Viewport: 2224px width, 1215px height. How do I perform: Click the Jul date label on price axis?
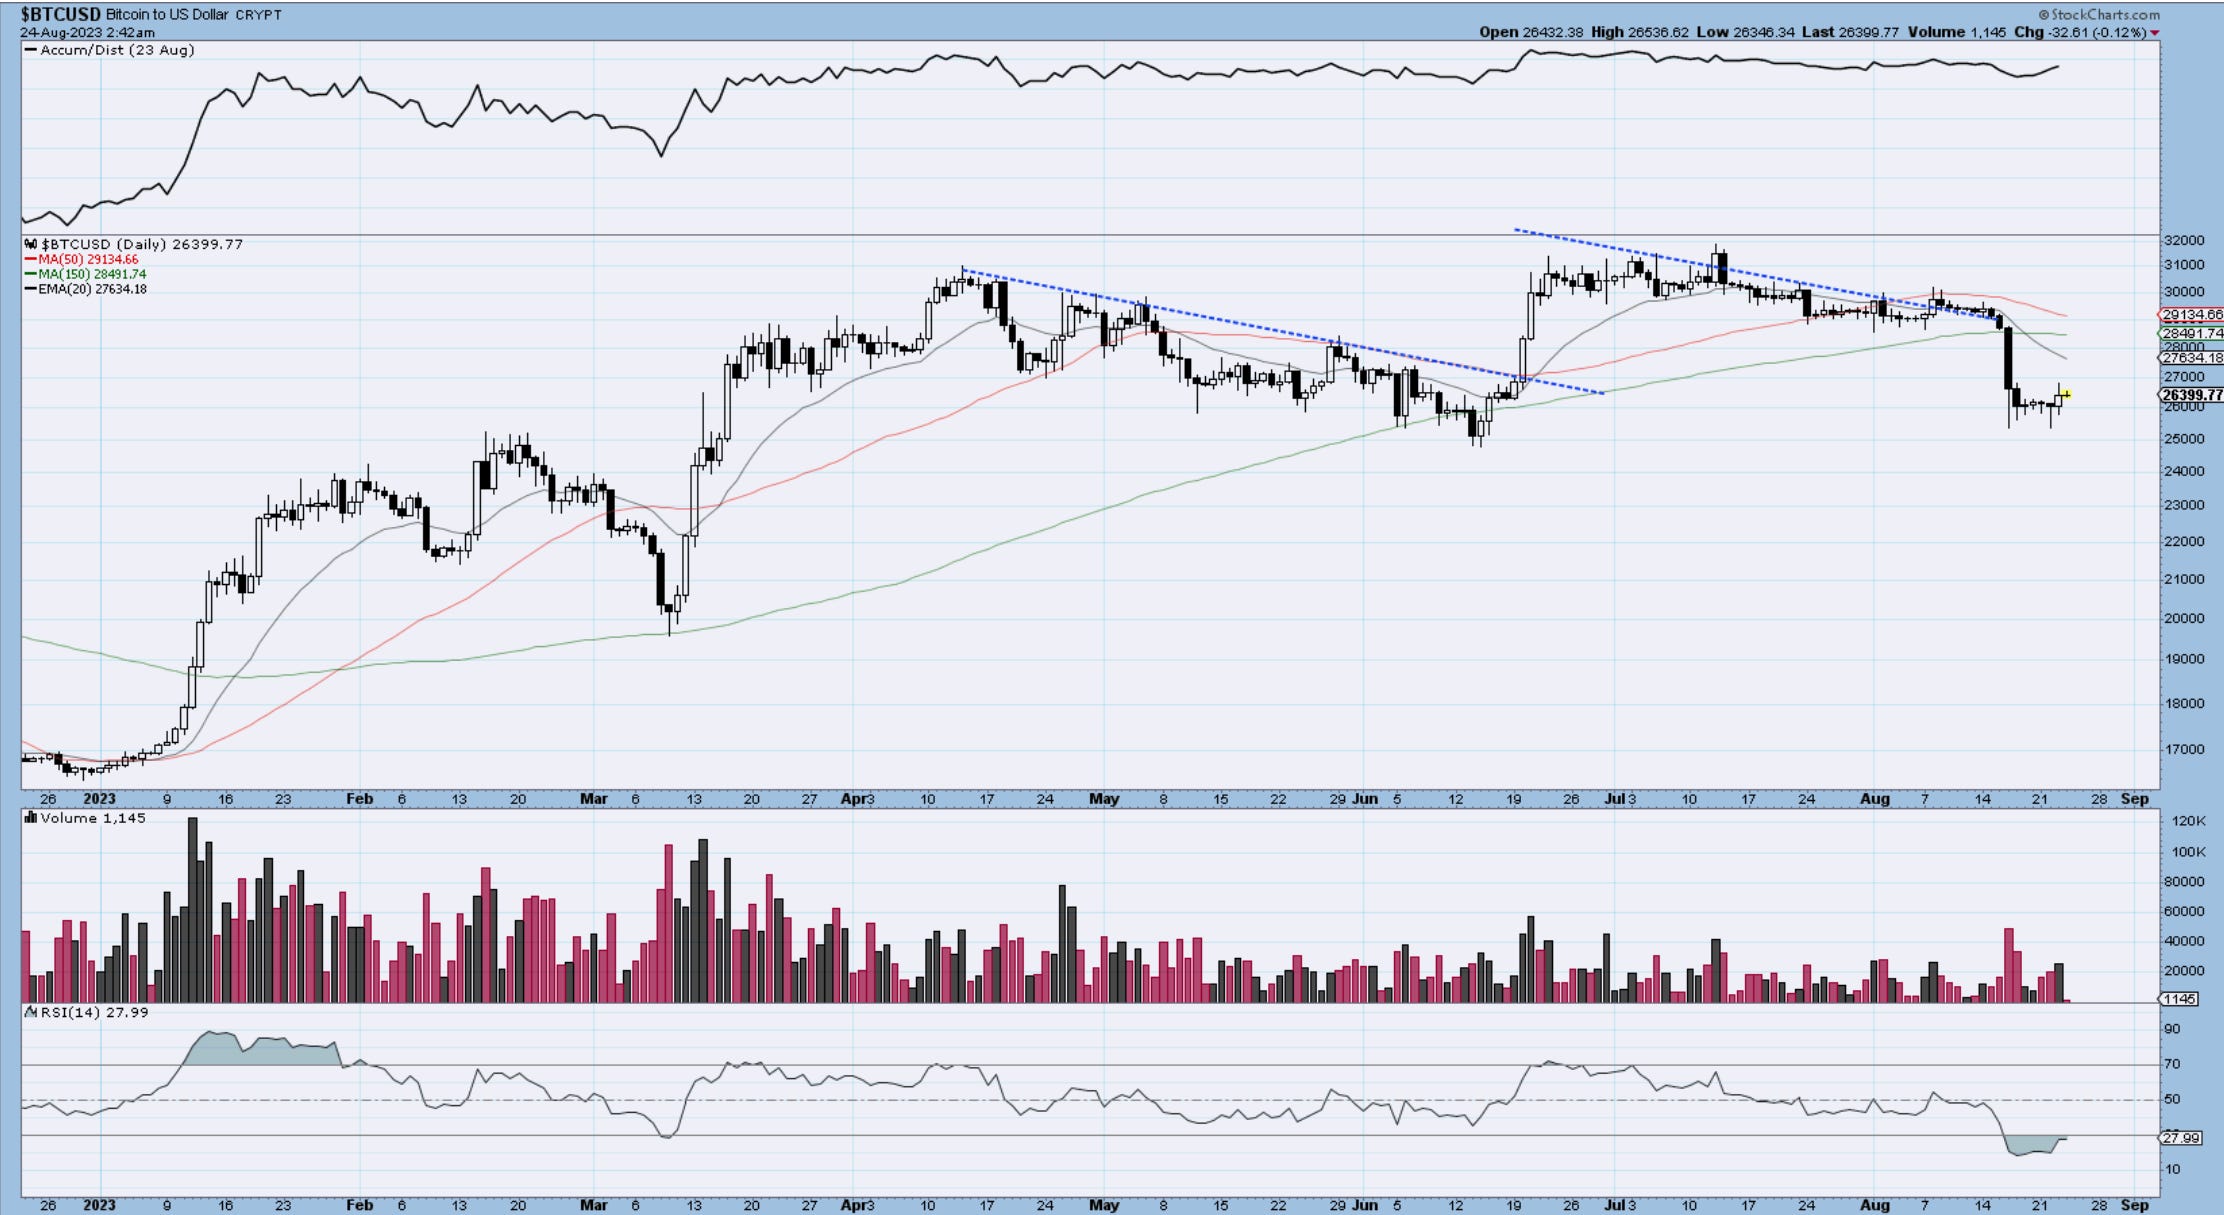pos(1613,799)
